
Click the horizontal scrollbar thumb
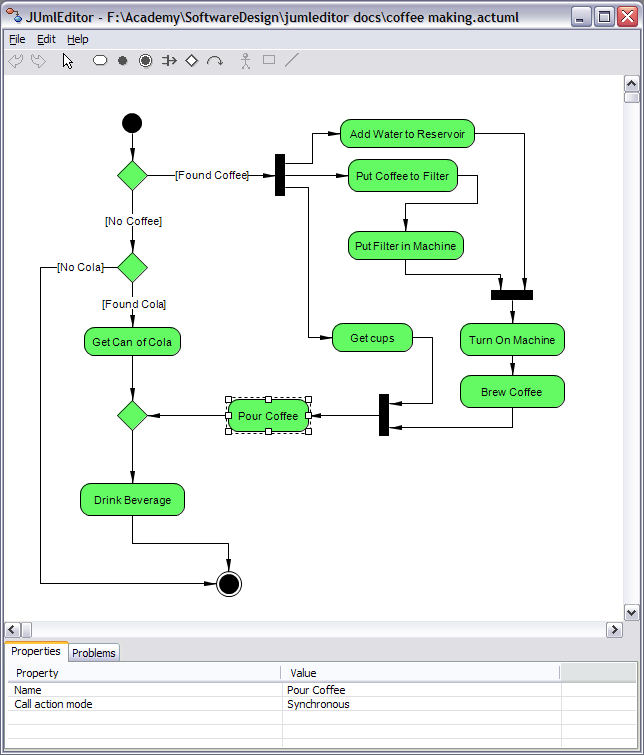click(x=26, y=630)
